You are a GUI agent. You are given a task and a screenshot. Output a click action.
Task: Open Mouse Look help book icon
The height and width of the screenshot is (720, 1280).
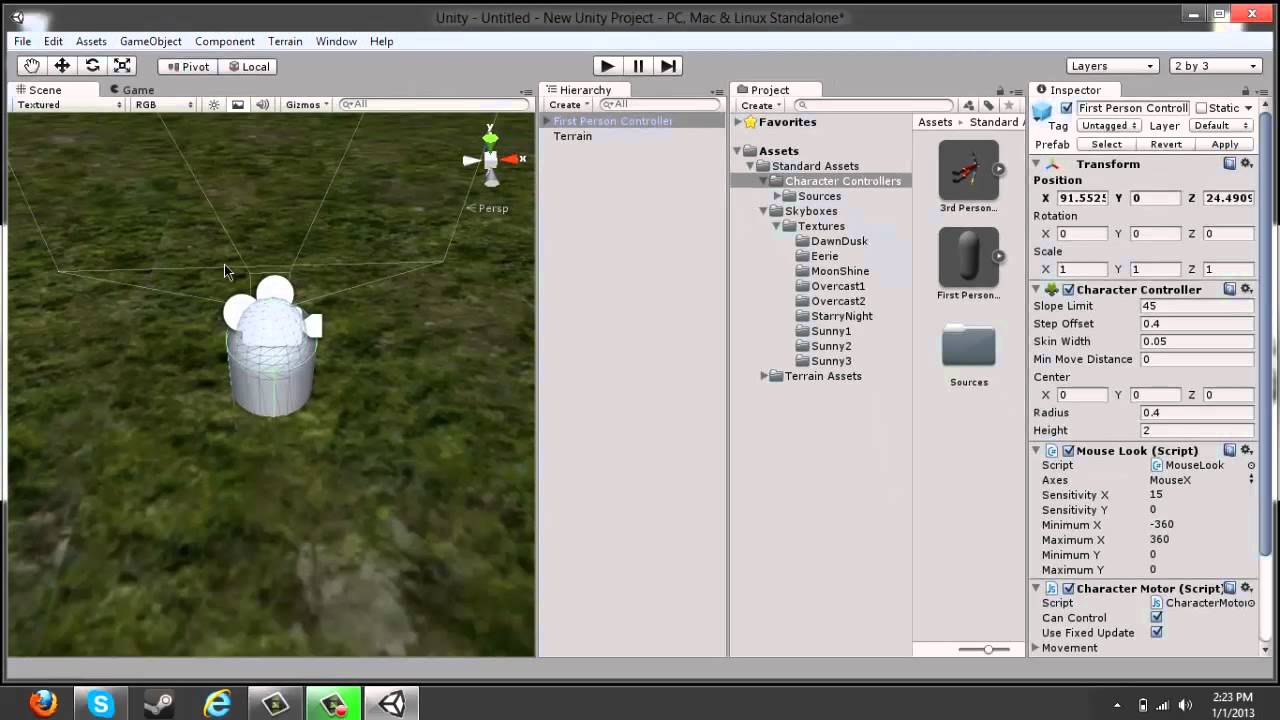1230,450
